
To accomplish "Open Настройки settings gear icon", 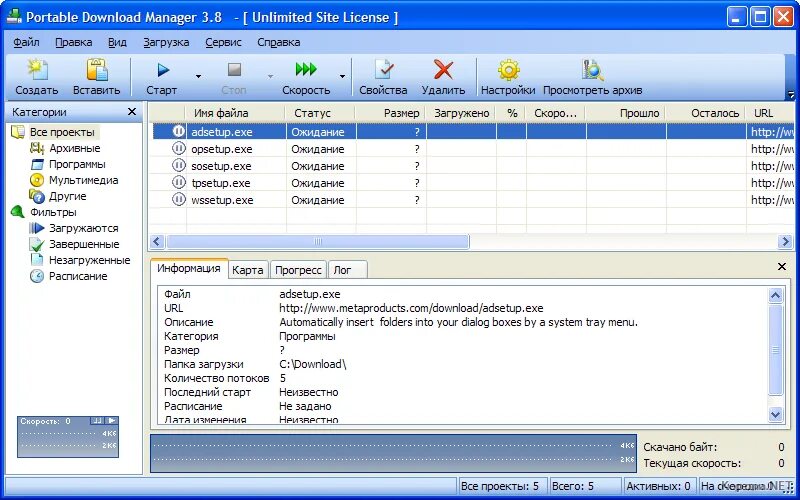I will click(x=508, y=70).
